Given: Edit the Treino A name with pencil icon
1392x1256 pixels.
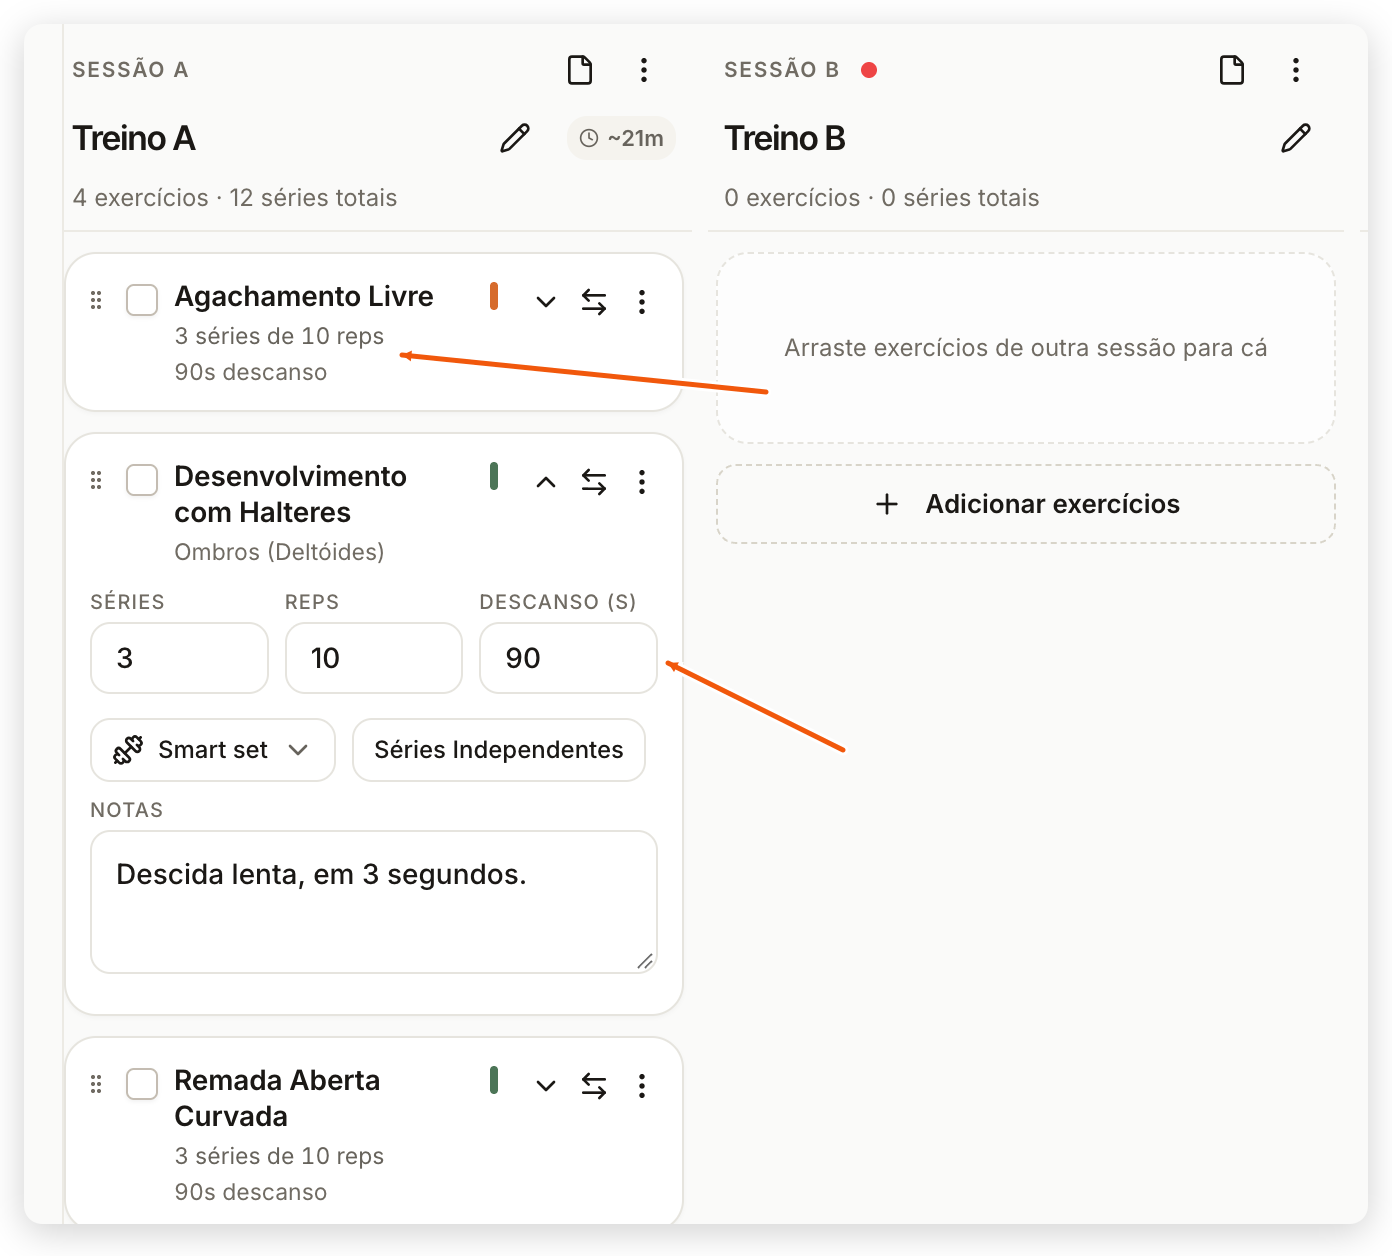Looking at the screenshot, I should point(515,138).
